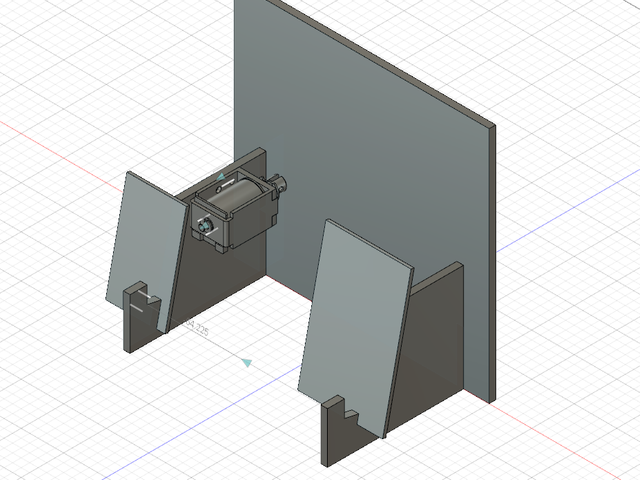Screen dimensions: 640x480
Task: Click the floor grid between the two plates
Action: tap(260, 320)
